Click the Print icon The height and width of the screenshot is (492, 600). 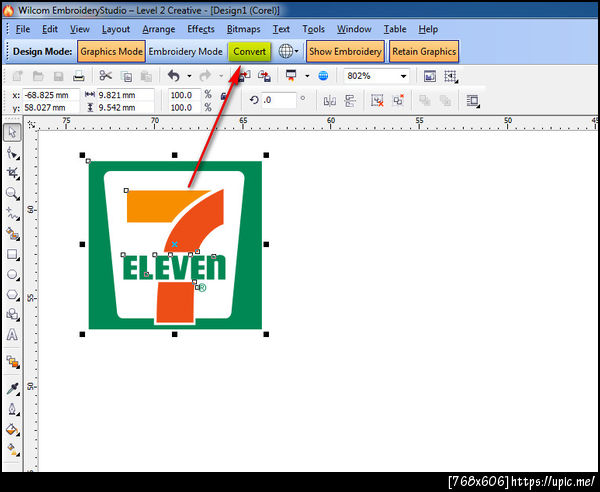click(x=78, y=76)
